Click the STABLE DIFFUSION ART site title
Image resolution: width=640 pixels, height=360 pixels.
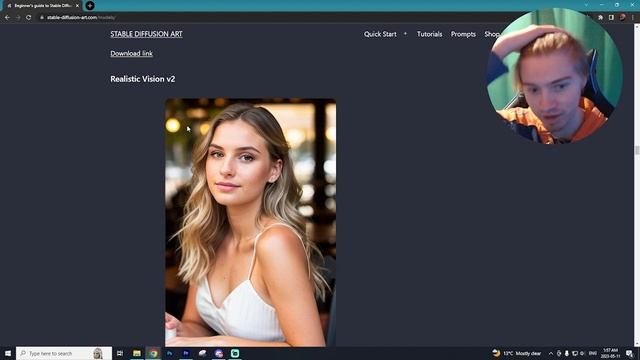(146, 34)
